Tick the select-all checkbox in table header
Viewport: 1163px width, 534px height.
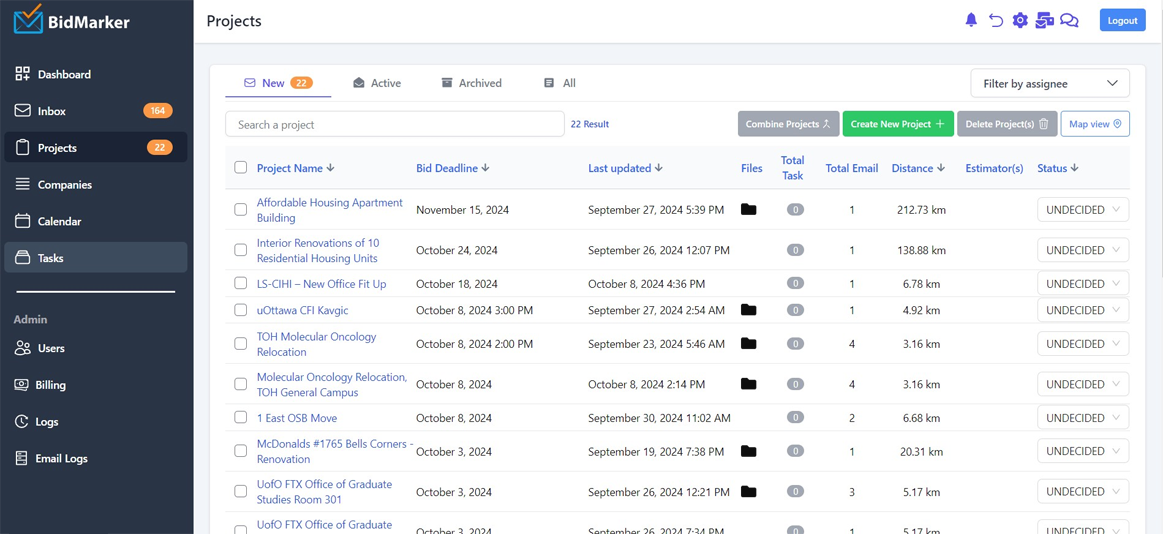(240, 167)
